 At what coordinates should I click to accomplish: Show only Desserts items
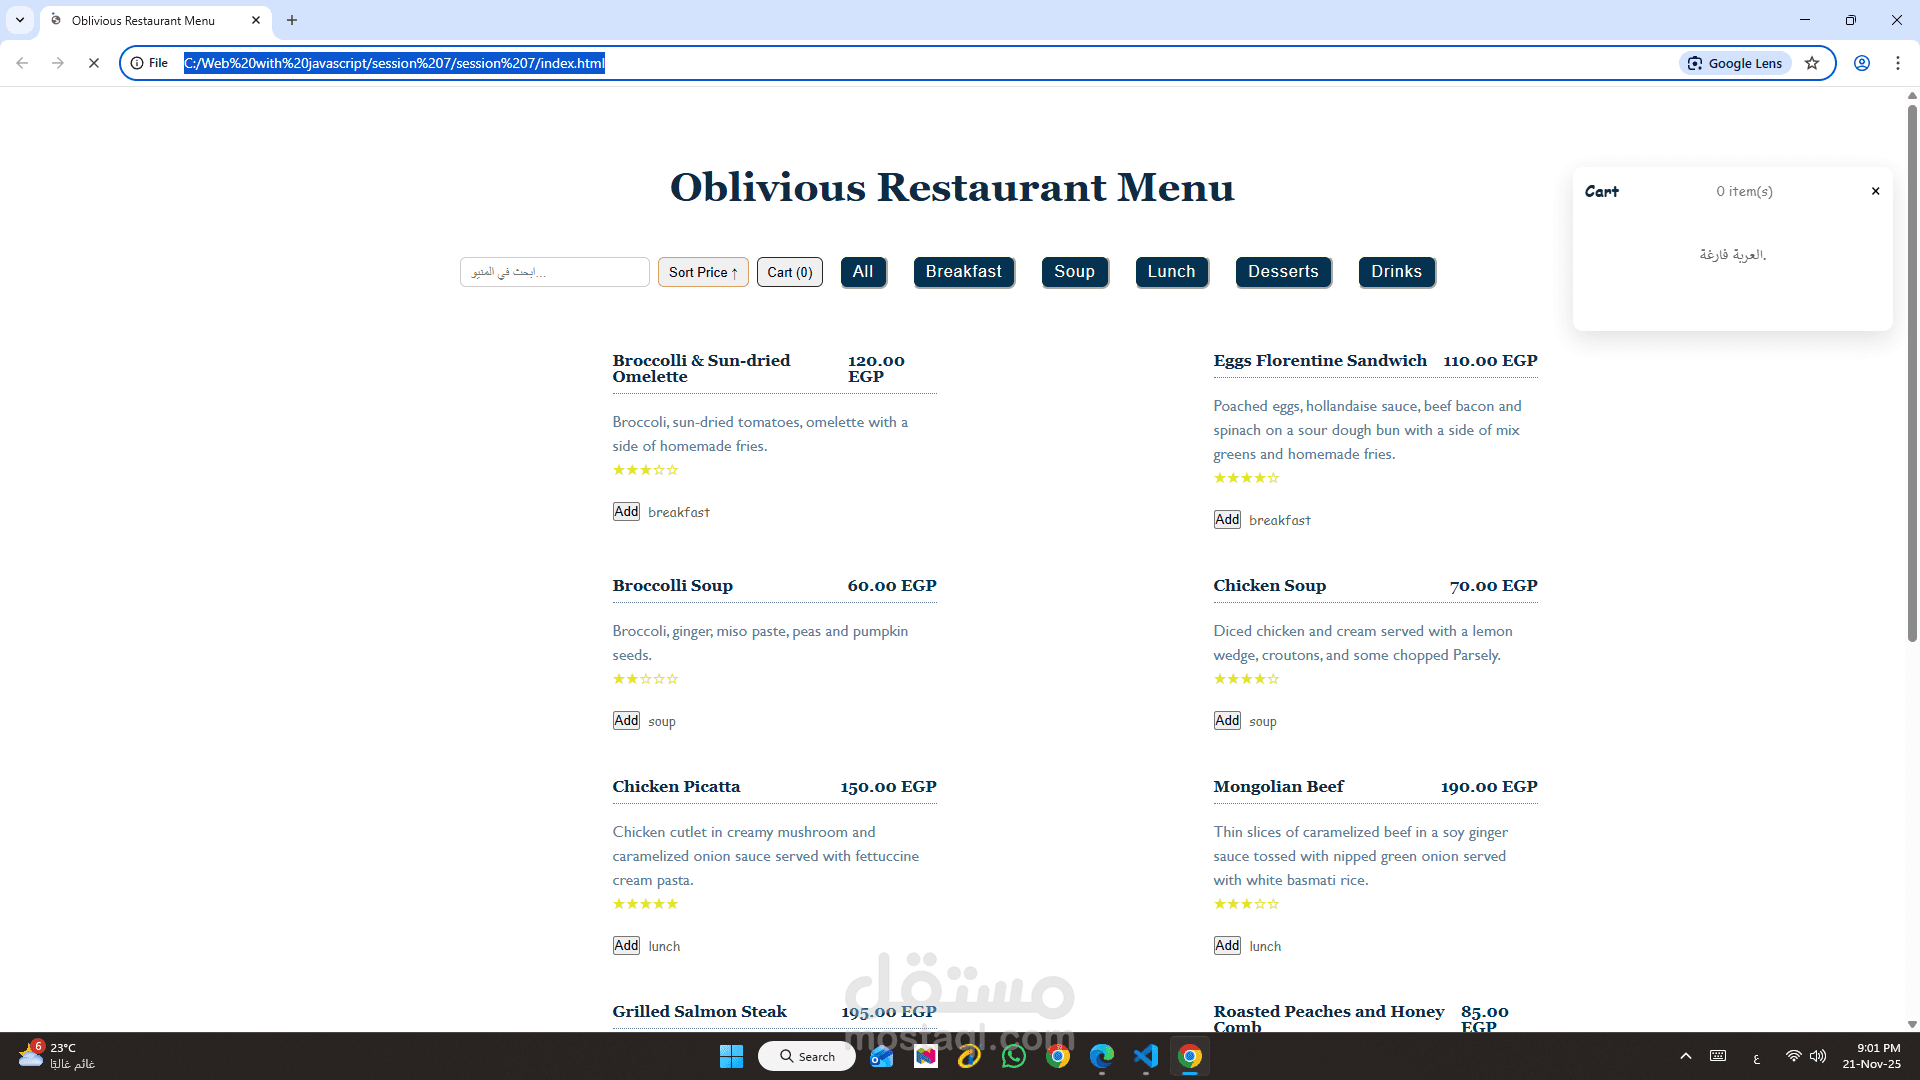pyautogui.click(x=1283, y=272)
